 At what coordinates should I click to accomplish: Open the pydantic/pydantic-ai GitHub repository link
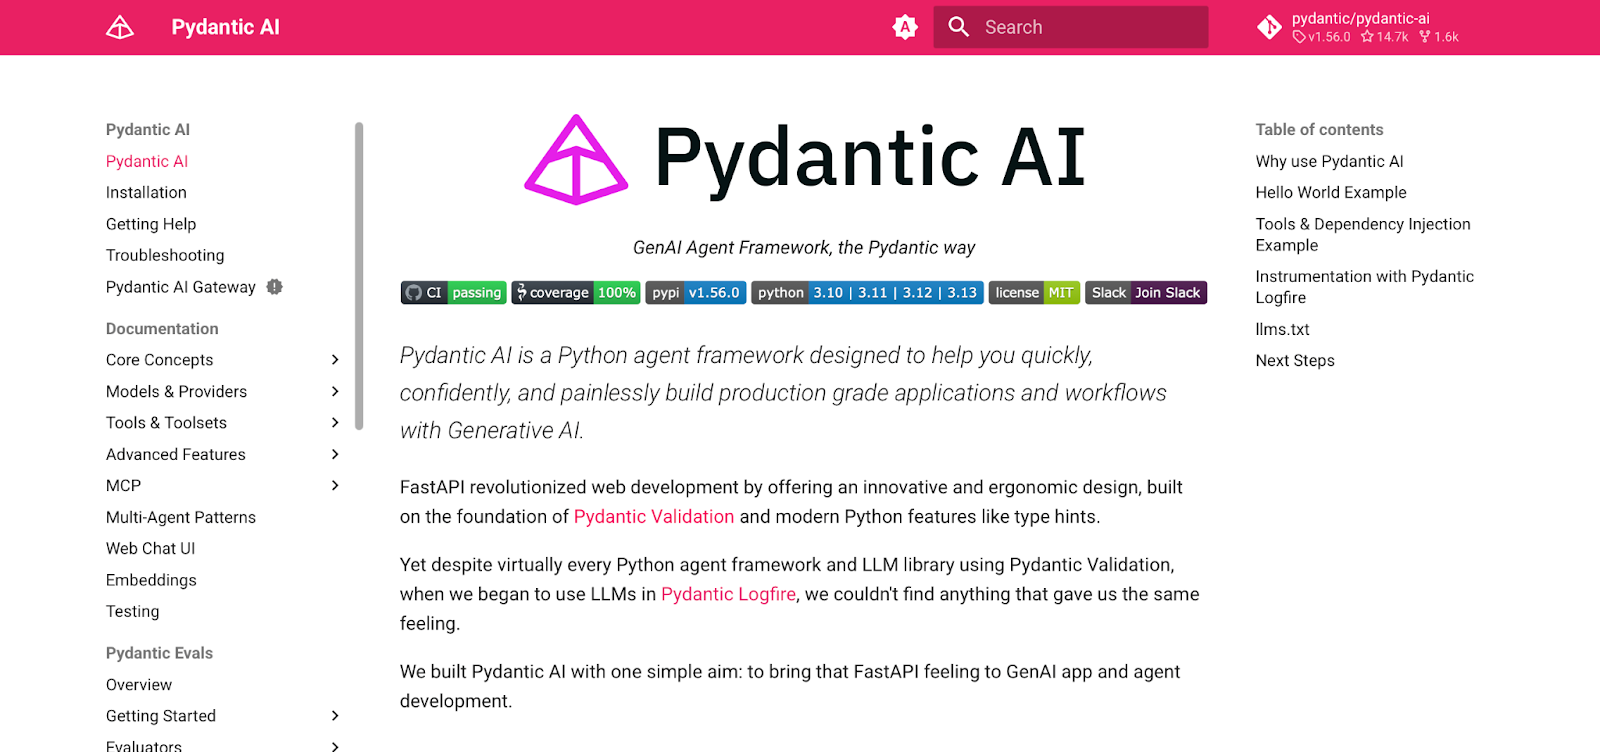[1360, 27]
